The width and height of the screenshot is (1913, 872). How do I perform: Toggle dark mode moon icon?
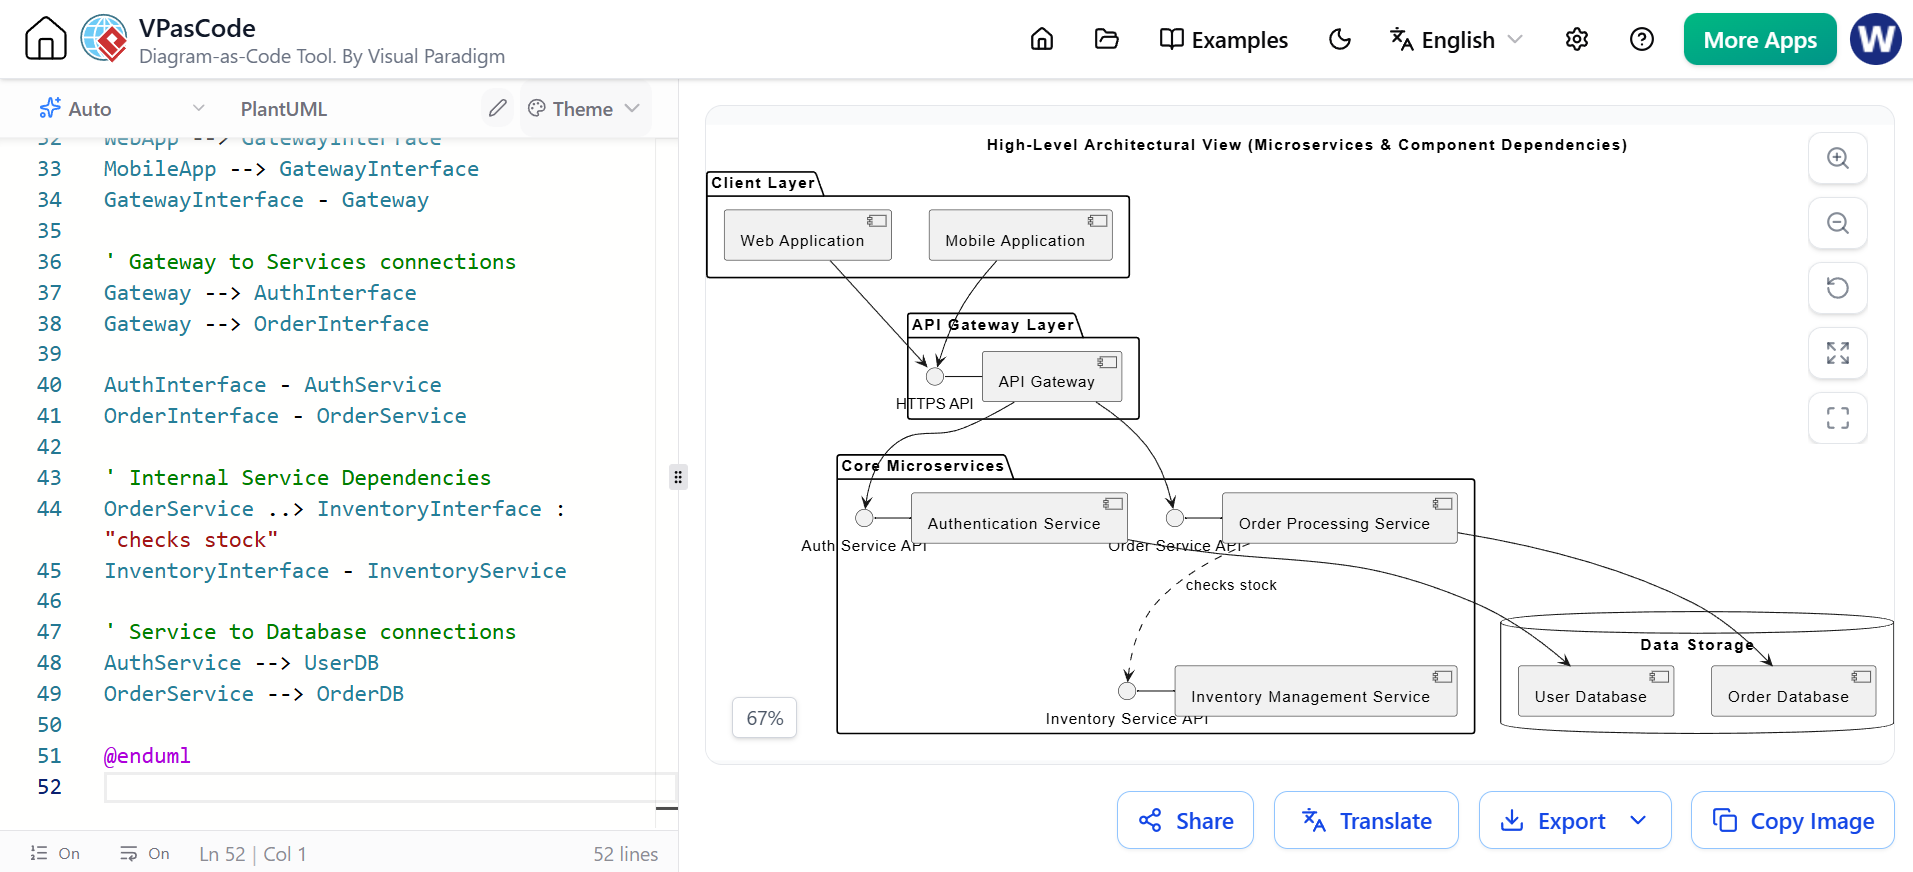[x=1340, y=39]
